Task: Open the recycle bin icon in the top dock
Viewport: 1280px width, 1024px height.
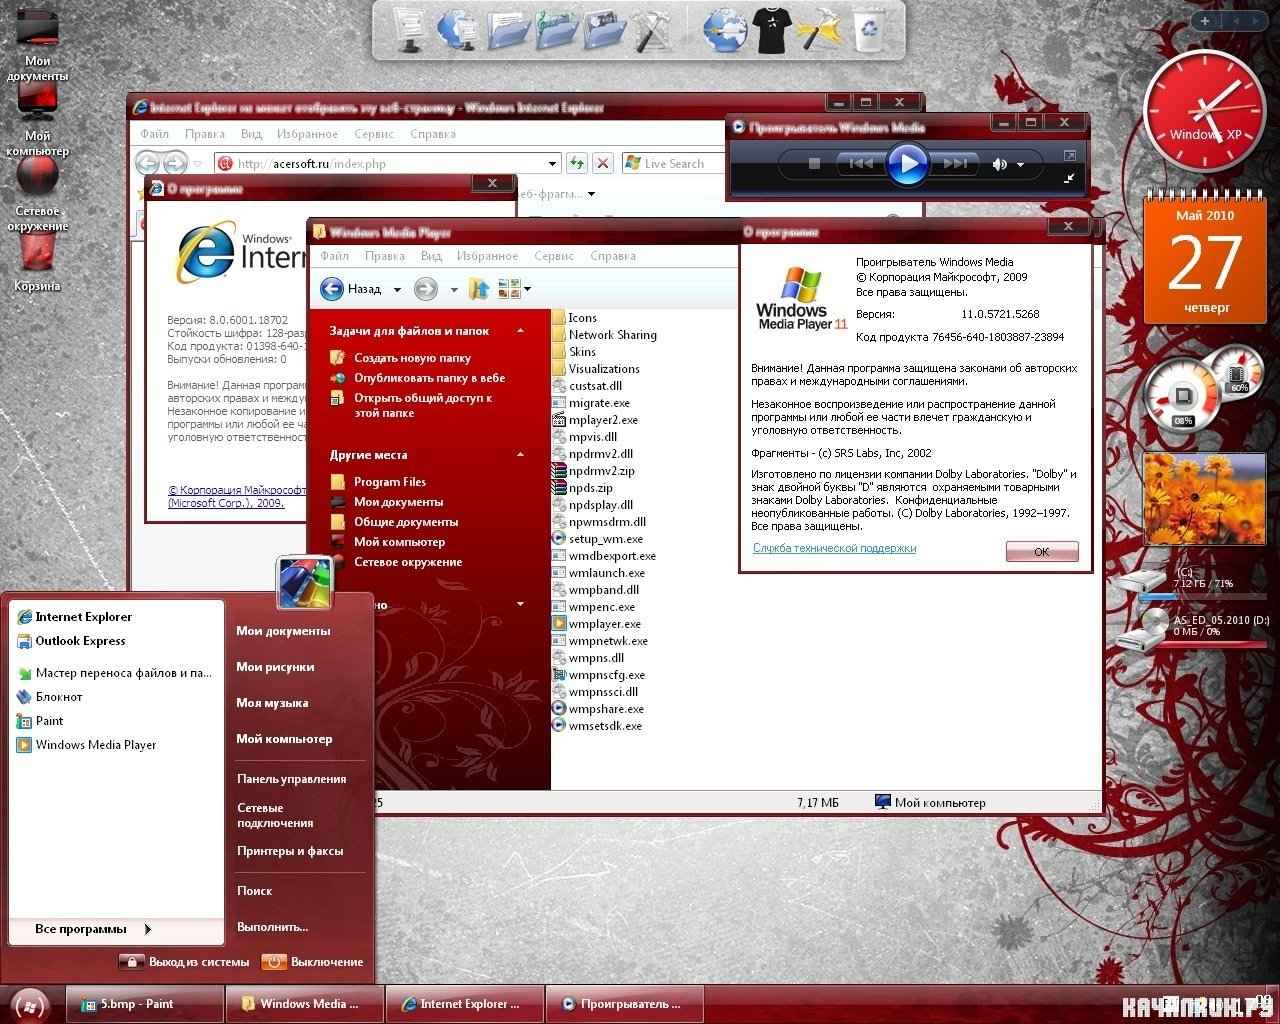Action: click(868, 30)
